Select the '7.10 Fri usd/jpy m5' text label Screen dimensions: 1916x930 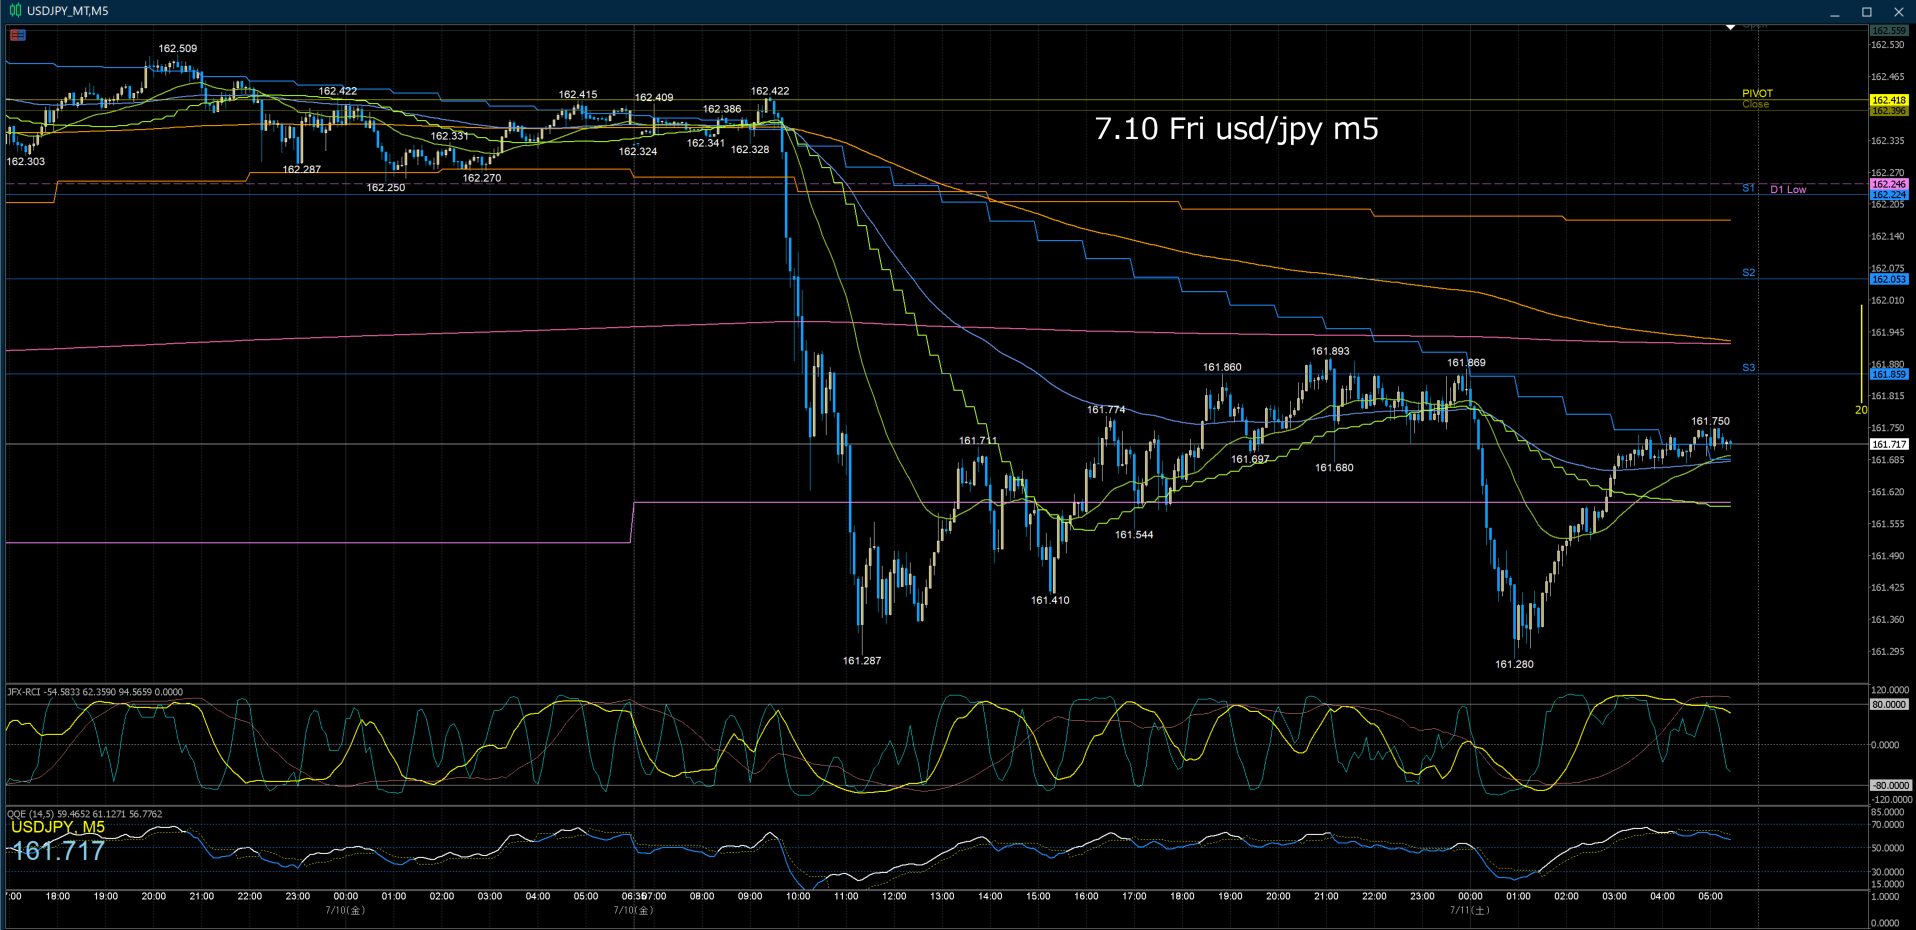point(1236,129)
